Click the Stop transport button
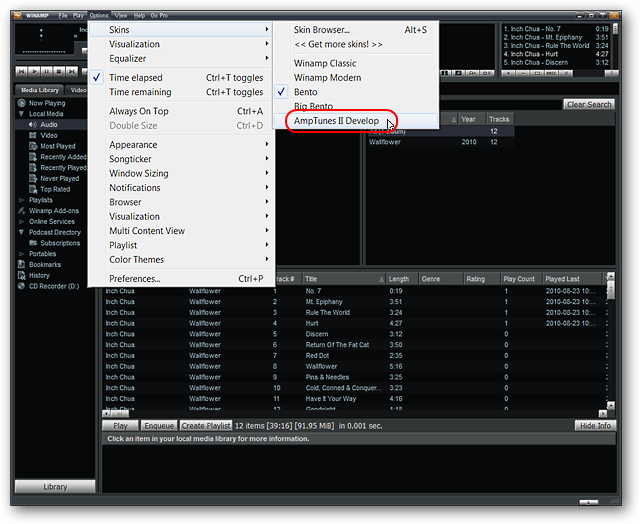 pos(59,72)
